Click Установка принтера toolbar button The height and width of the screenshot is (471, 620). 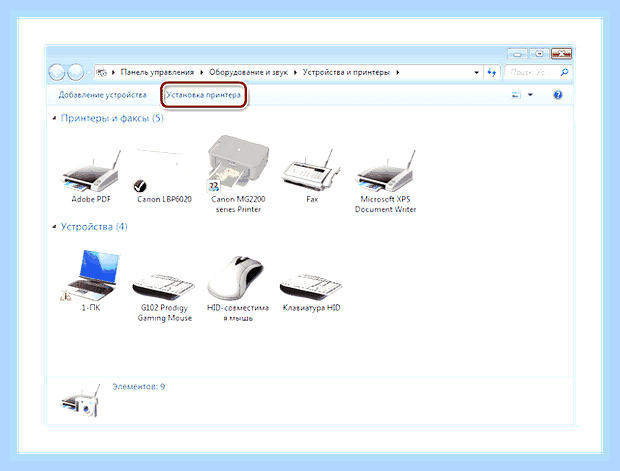click(x=203, y=95)
